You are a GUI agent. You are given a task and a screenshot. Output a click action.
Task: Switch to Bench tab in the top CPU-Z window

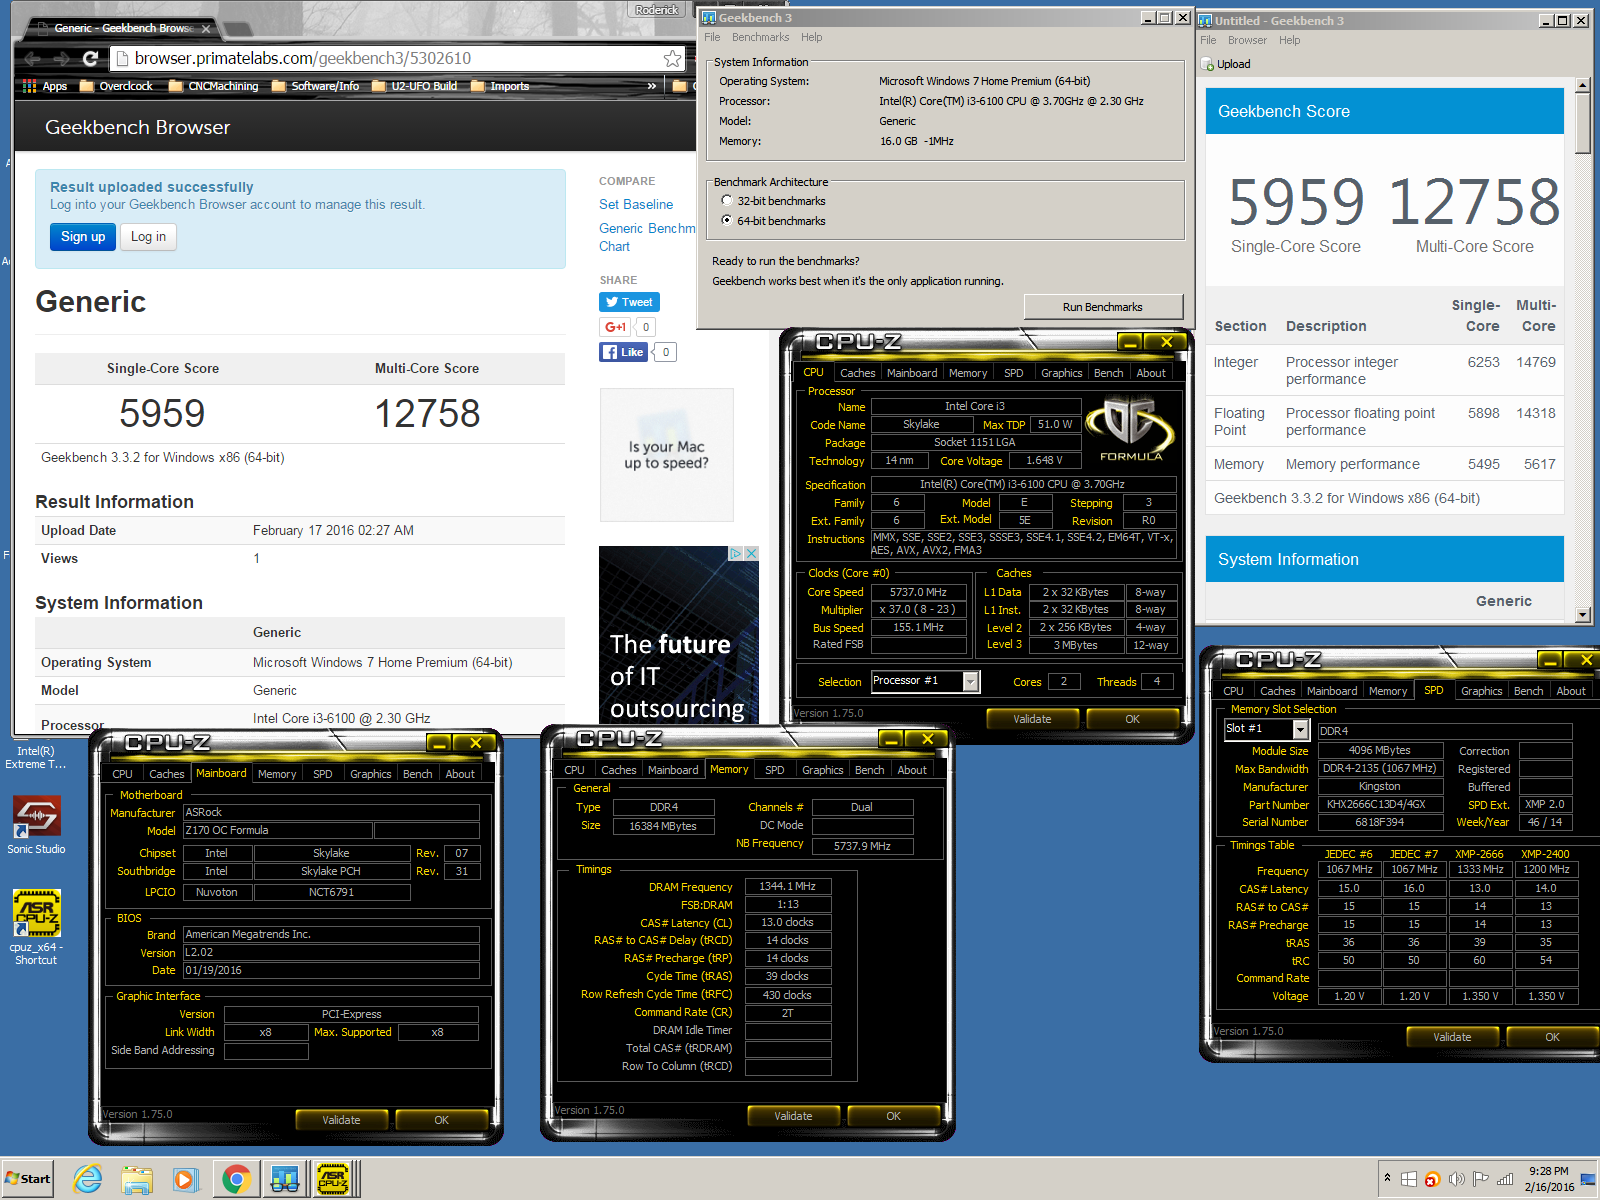pos(1108,373)
